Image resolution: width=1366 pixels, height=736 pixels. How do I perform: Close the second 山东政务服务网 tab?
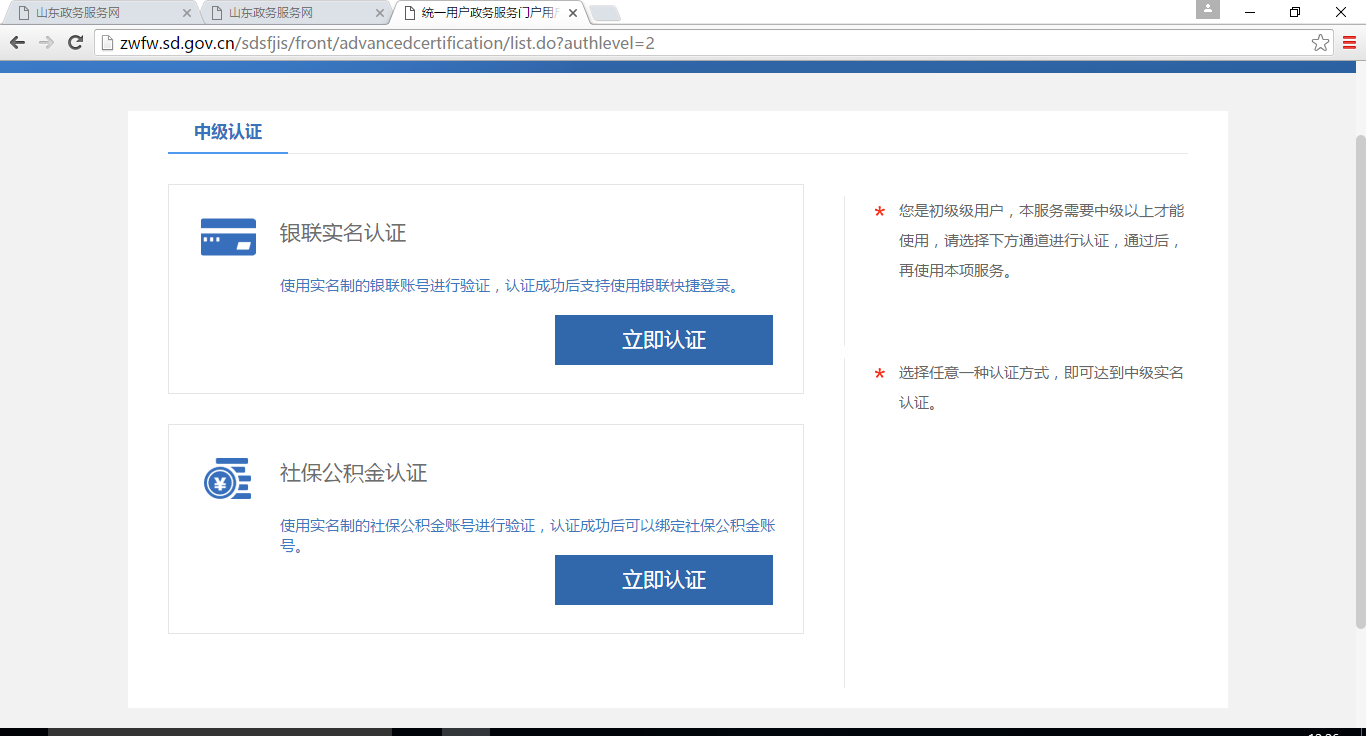pos(378,13)
